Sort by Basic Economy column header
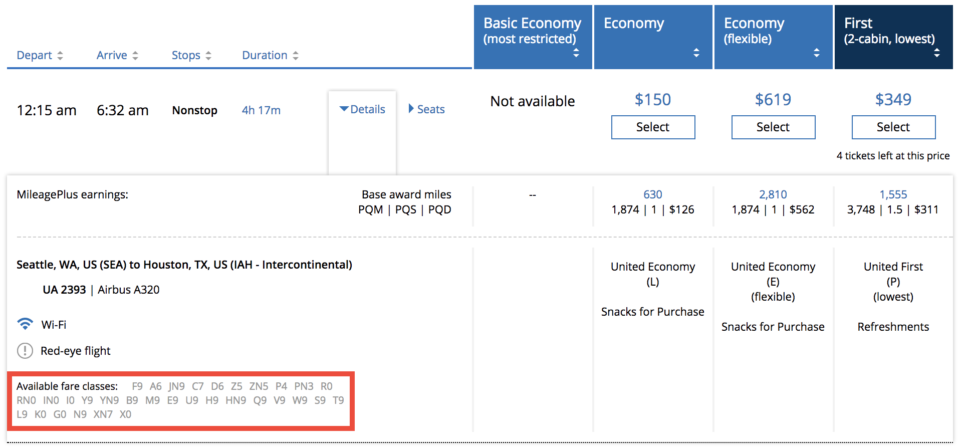960x448 pixels. 533,37
